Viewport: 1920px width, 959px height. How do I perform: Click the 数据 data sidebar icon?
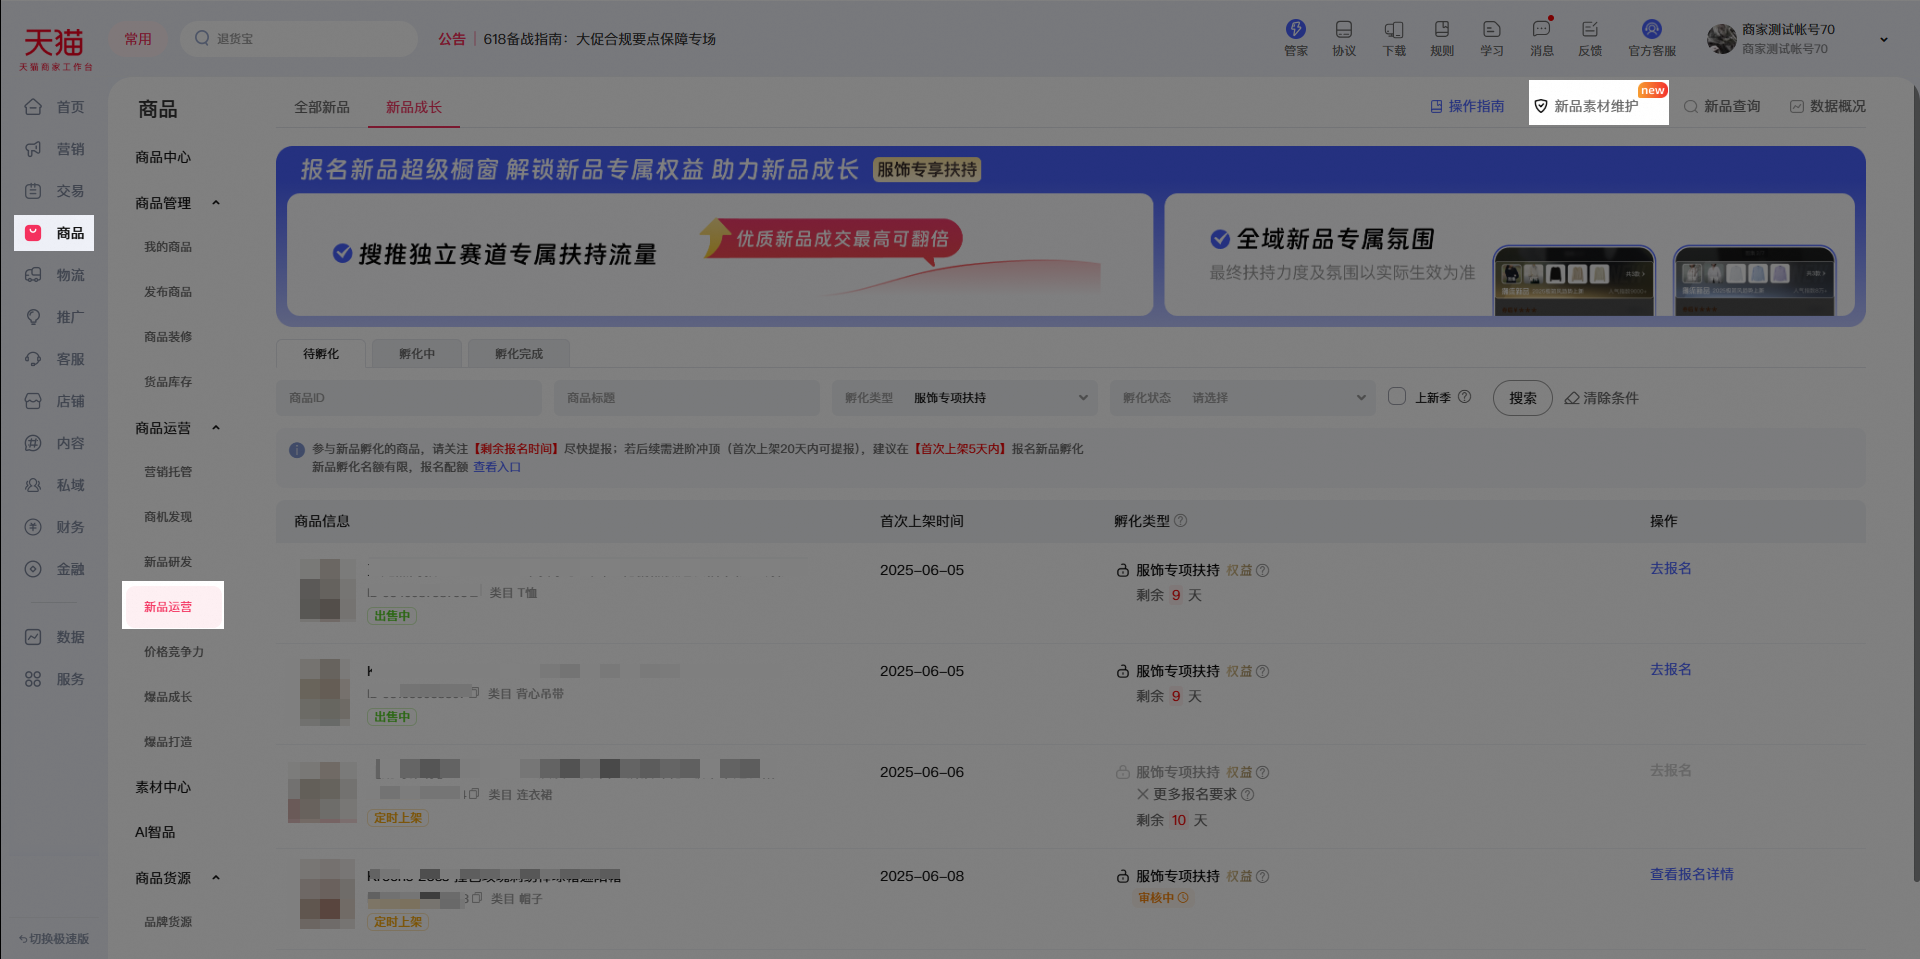click(x=33, y=637)
